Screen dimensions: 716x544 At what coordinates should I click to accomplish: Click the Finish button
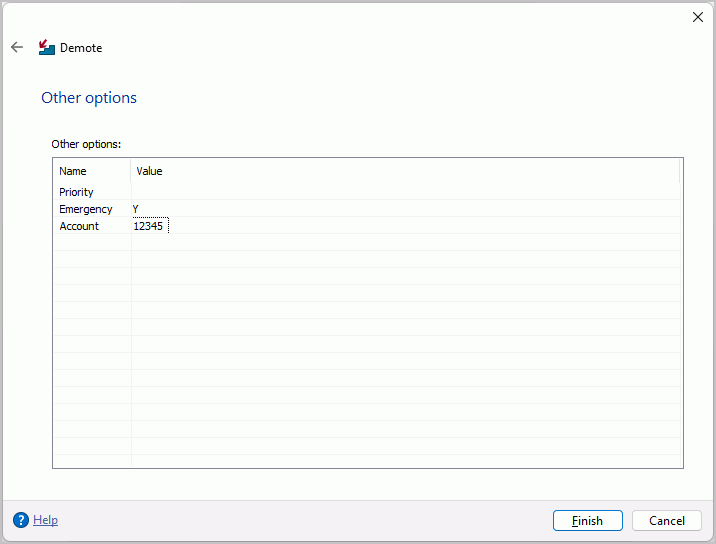(x=587, y=521)
